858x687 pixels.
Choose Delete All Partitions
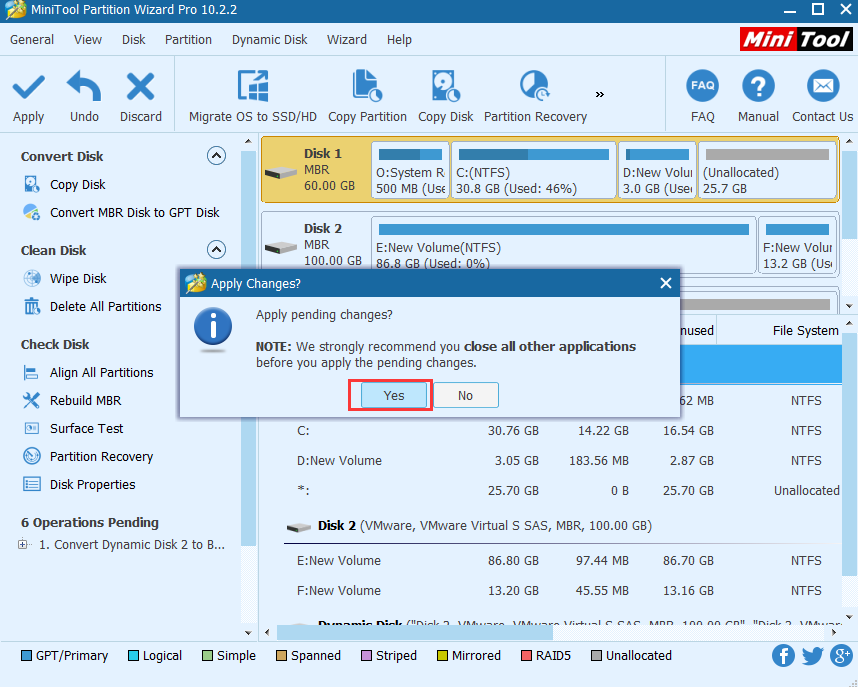click(x=106, y=307)
